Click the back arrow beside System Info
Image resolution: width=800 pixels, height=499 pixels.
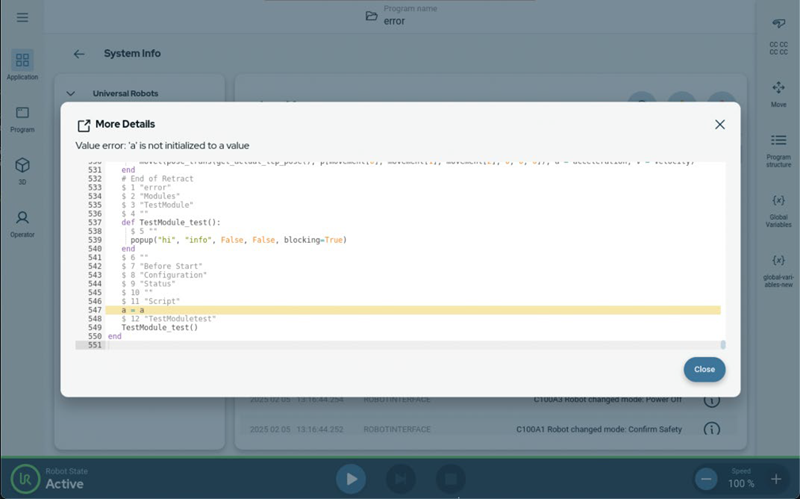80,54
